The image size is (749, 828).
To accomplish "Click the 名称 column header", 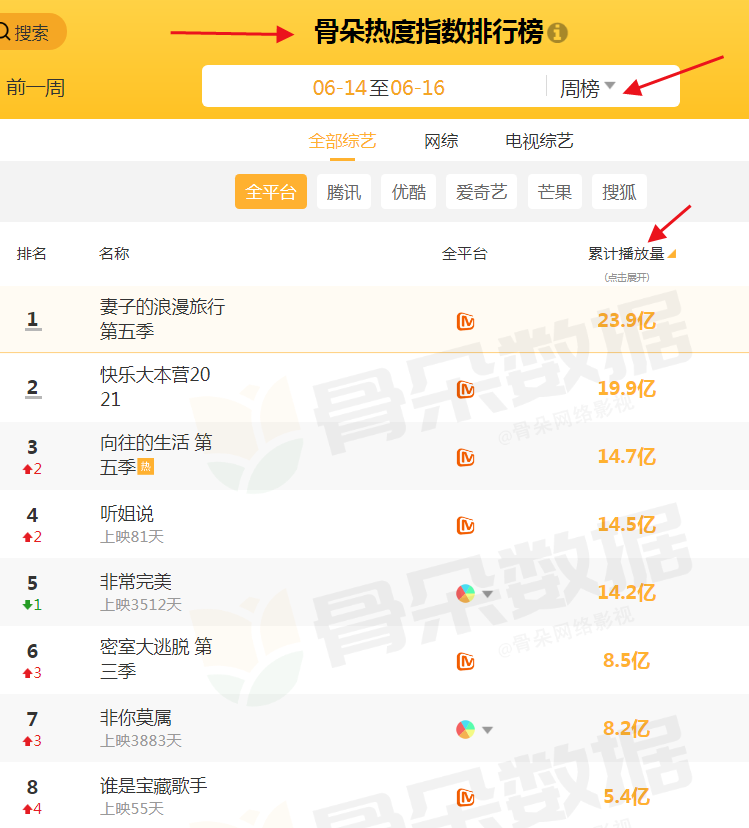I will pos(114,253).
